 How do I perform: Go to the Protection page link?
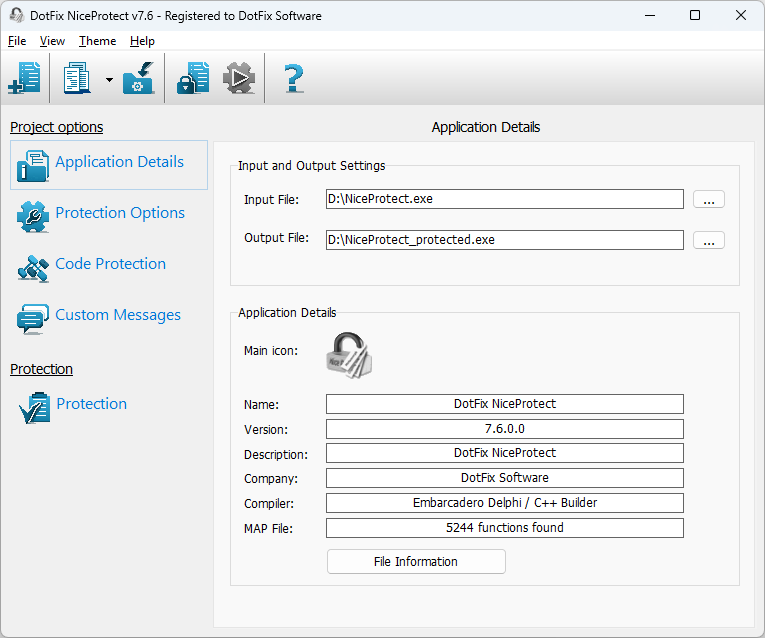92,403
